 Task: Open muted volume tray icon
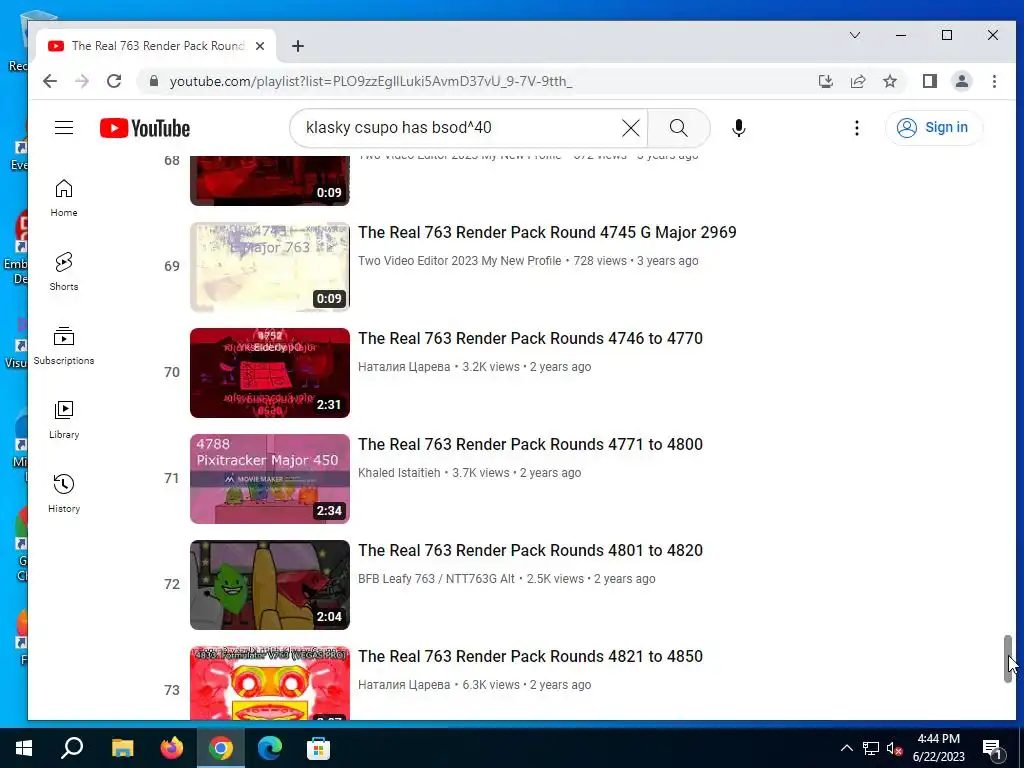(x=894, y=748)
